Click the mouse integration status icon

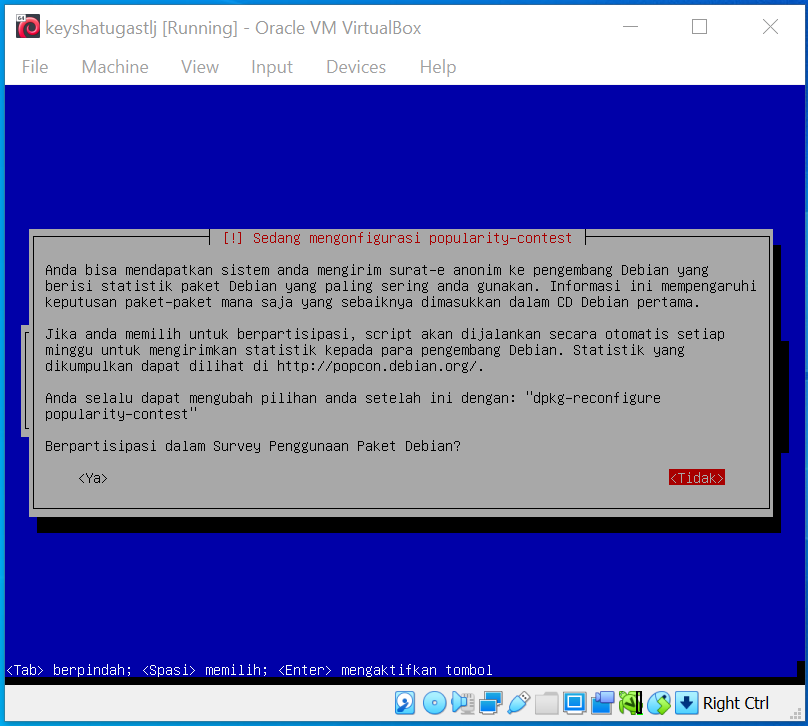point(659,703)
